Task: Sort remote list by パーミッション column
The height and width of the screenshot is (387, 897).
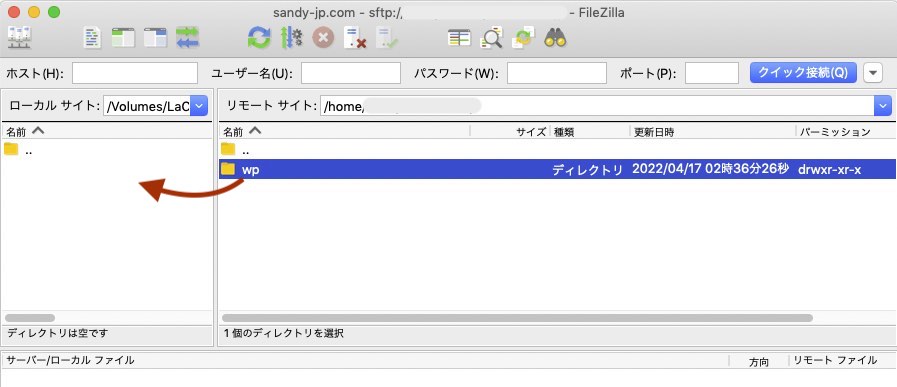Action: click(846, 132)
